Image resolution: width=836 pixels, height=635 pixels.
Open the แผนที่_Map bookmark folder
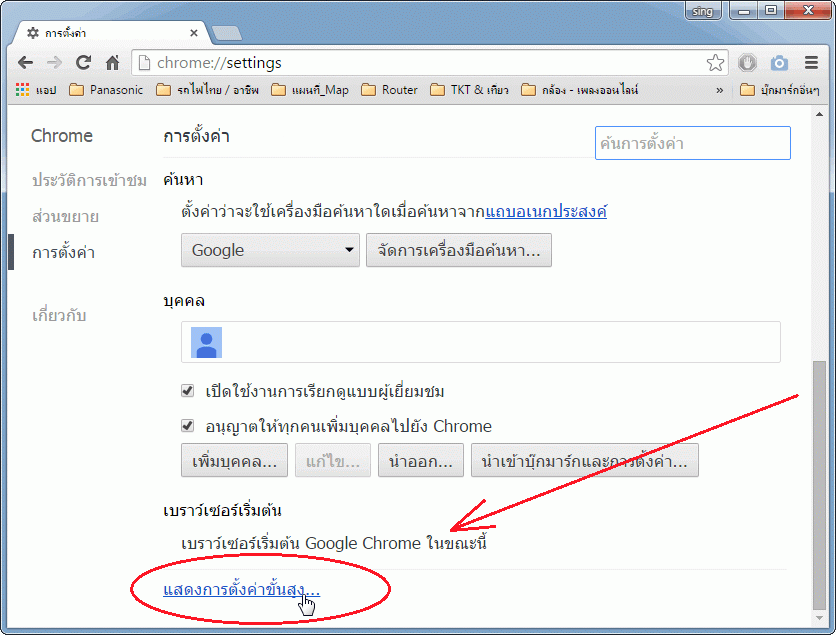click(x=310, y=90)
